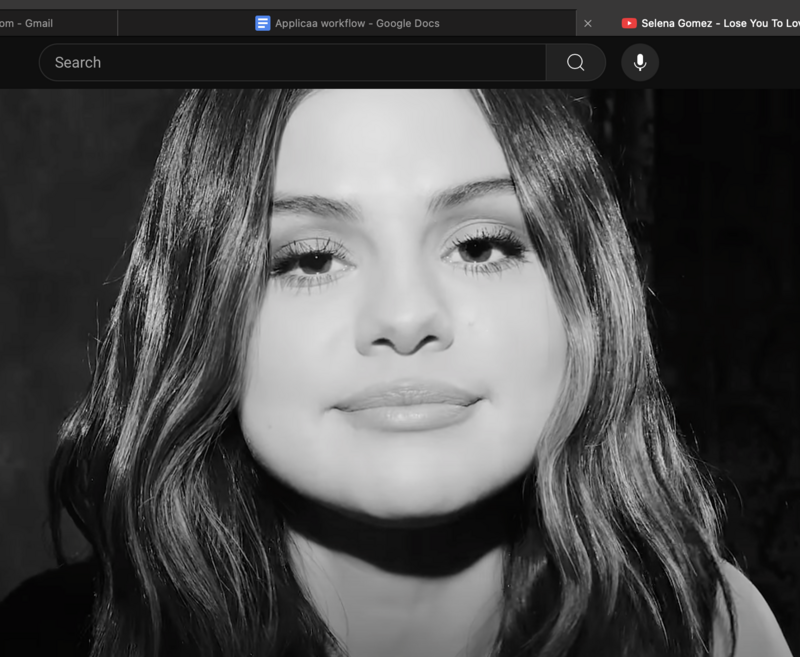800x657 pixels.
Task: Click the red YouTube favicon in tab
Action: 629,23
